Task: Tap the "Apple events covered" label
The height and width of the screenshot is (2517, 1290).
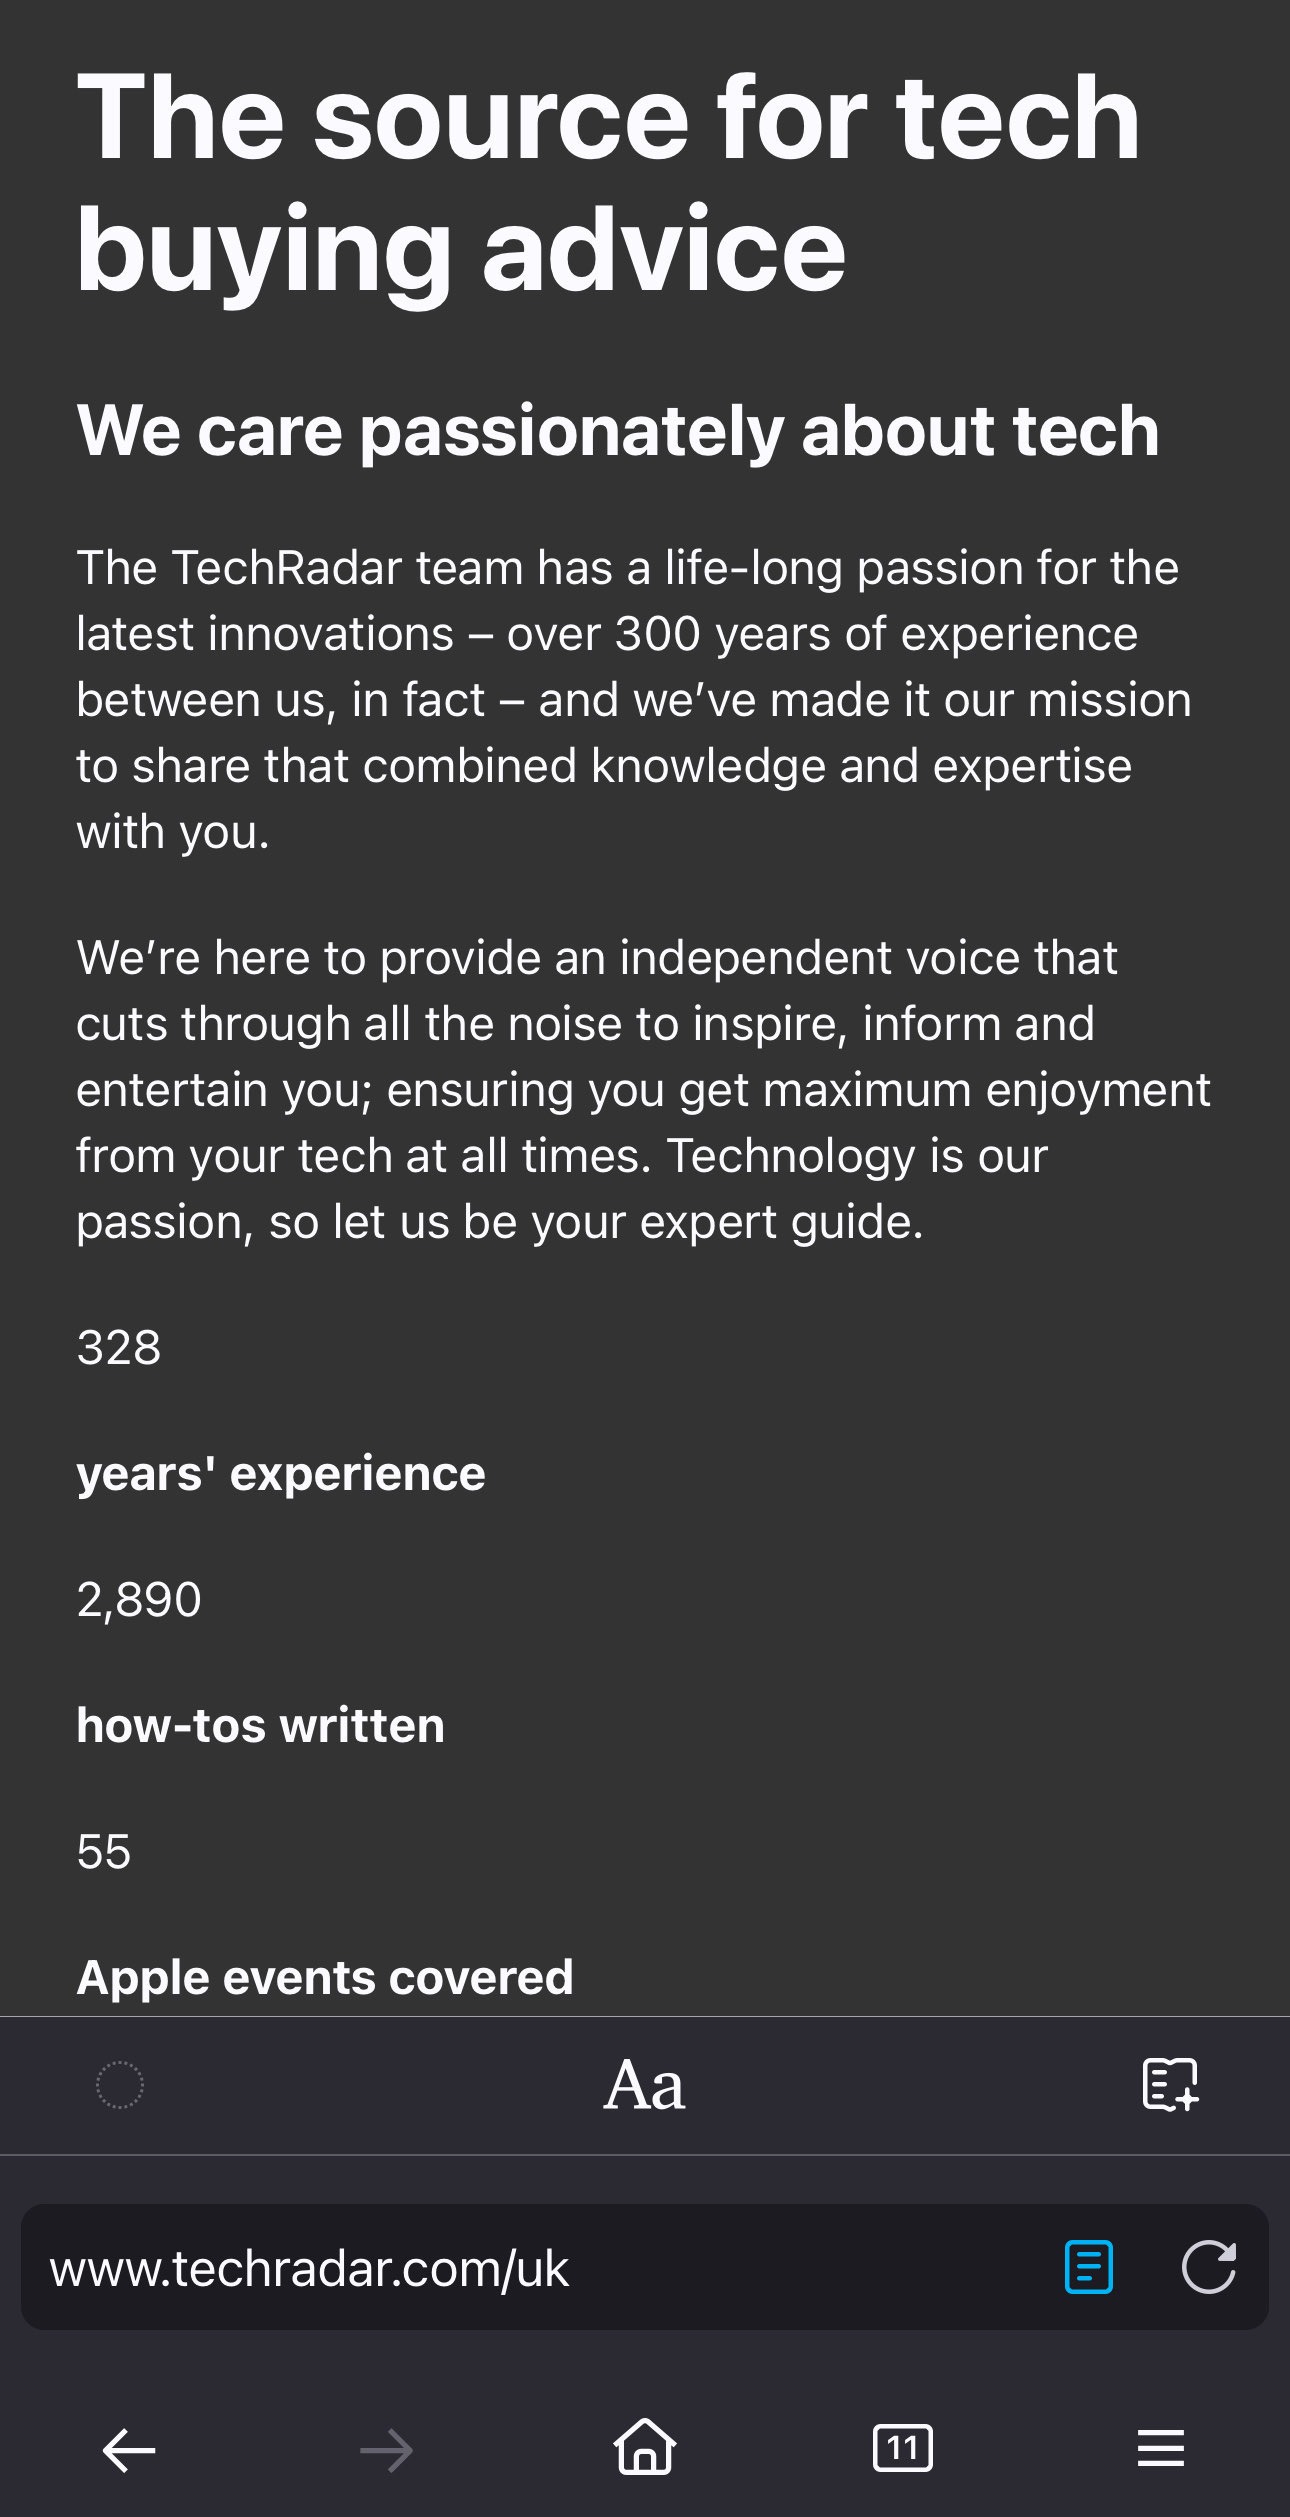Action: tap(325, 1977)
